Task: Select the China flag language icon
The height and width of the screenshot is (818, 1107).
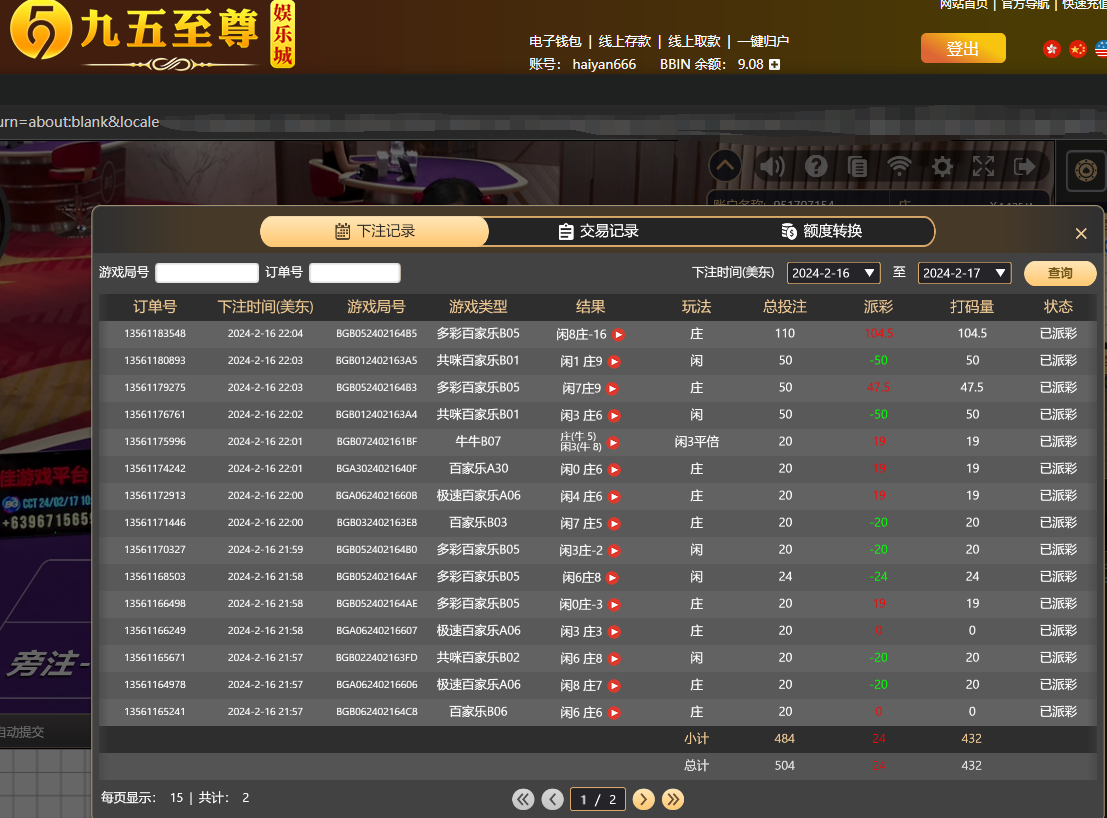Action: click(1077, 49)
